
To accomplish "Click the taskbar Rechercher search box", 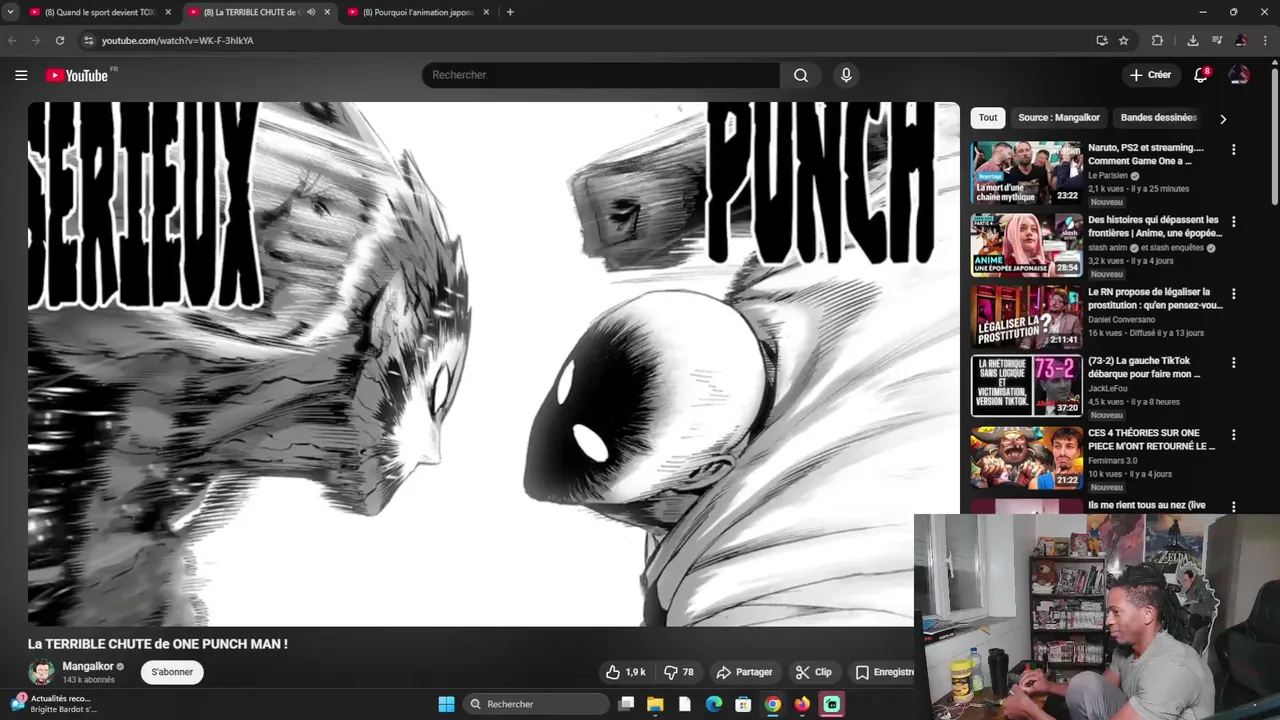I will 538,704.
